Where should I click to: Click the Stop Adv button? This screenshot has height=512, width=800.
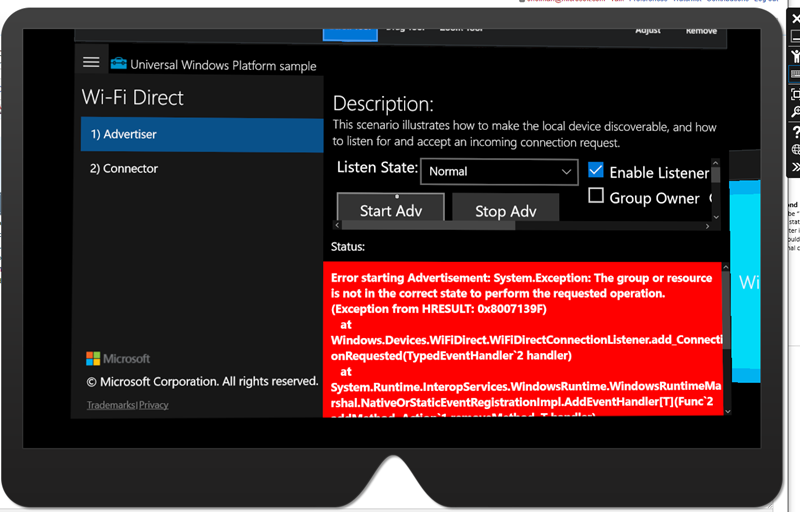(x=506, y=208)
